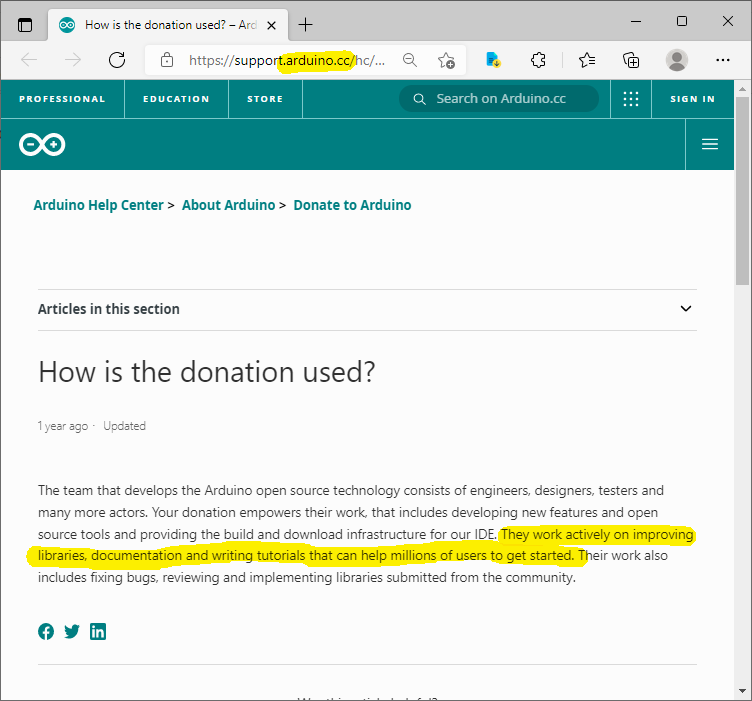Go to Arduino Help Center breadcrumb

pos(98,205)
